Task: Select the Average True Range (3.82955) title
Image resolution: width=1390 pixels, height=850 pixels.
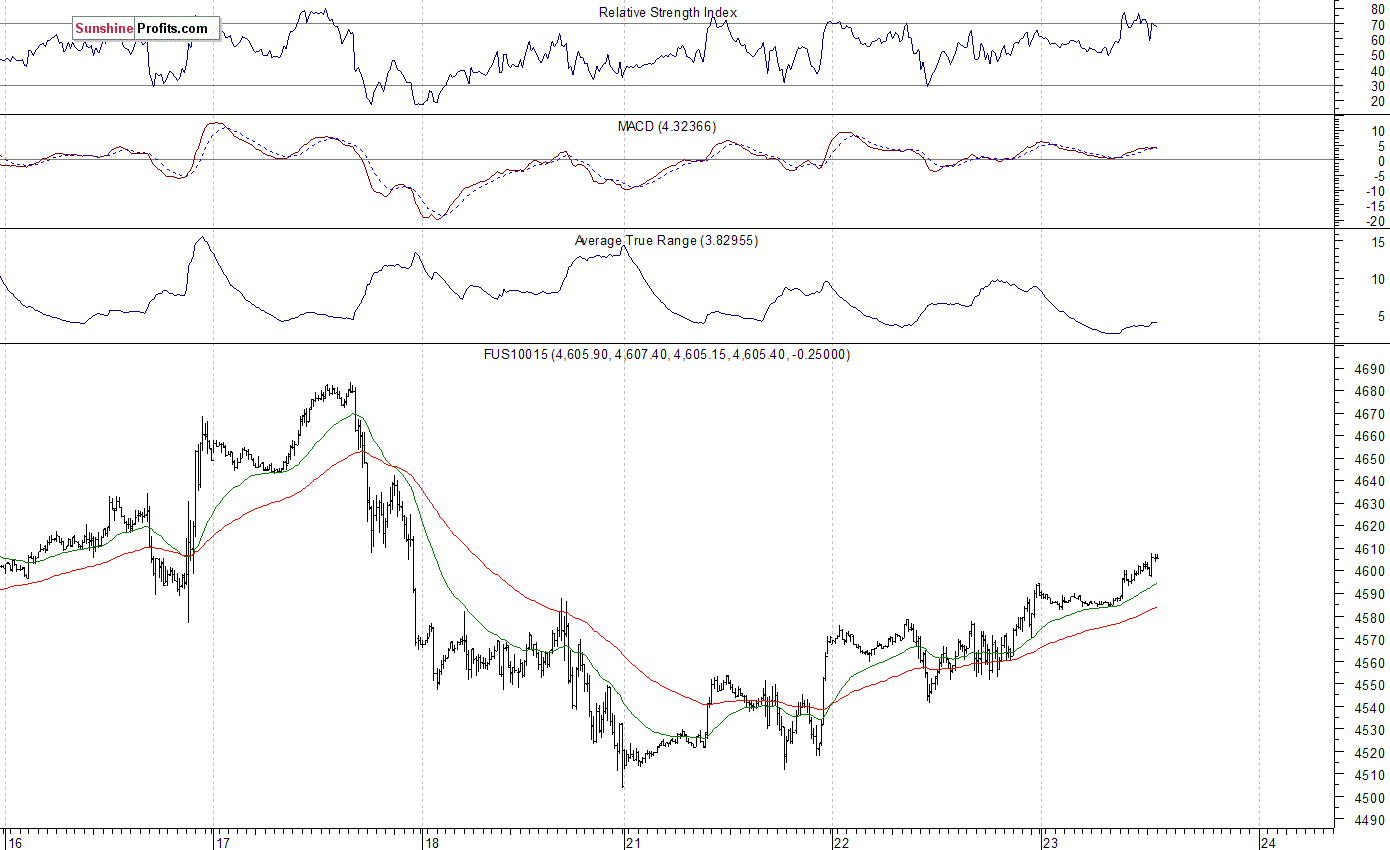Action: point(666,240)
